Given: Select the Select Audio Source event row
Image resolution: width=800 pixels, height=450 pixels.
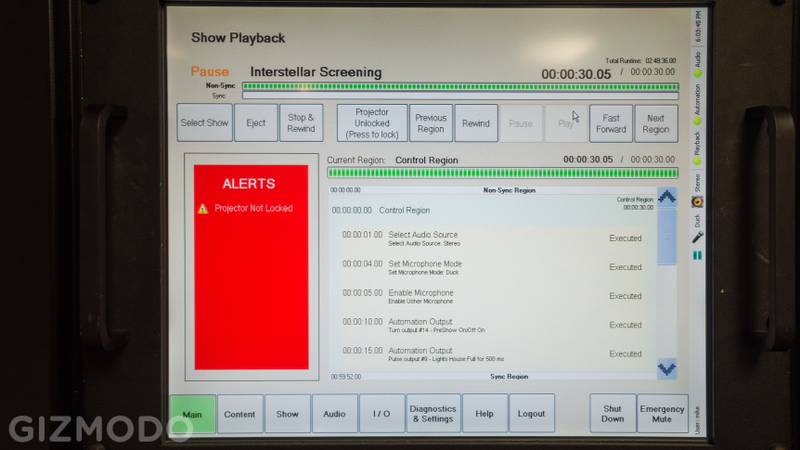Looking at the screenshot, I should pos(492,238).
